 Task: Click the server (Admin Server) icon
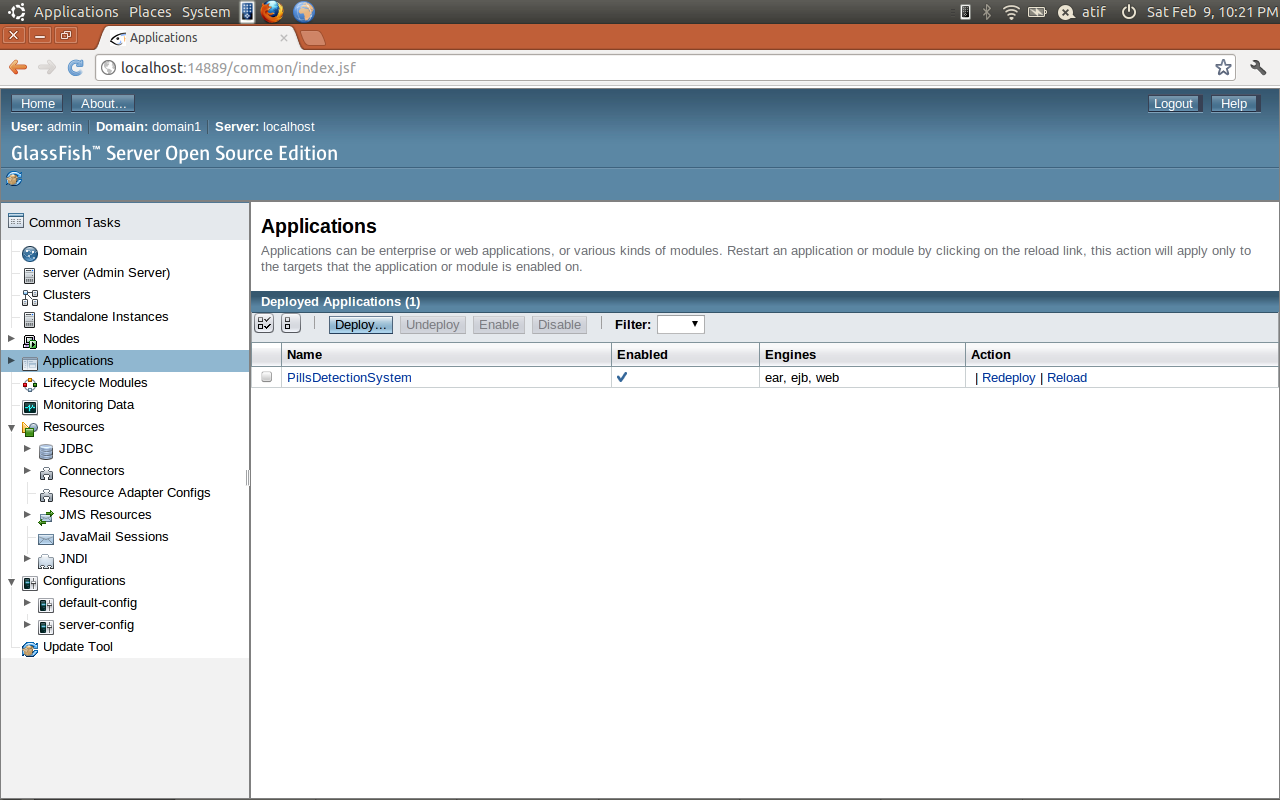tap(30, 275)
